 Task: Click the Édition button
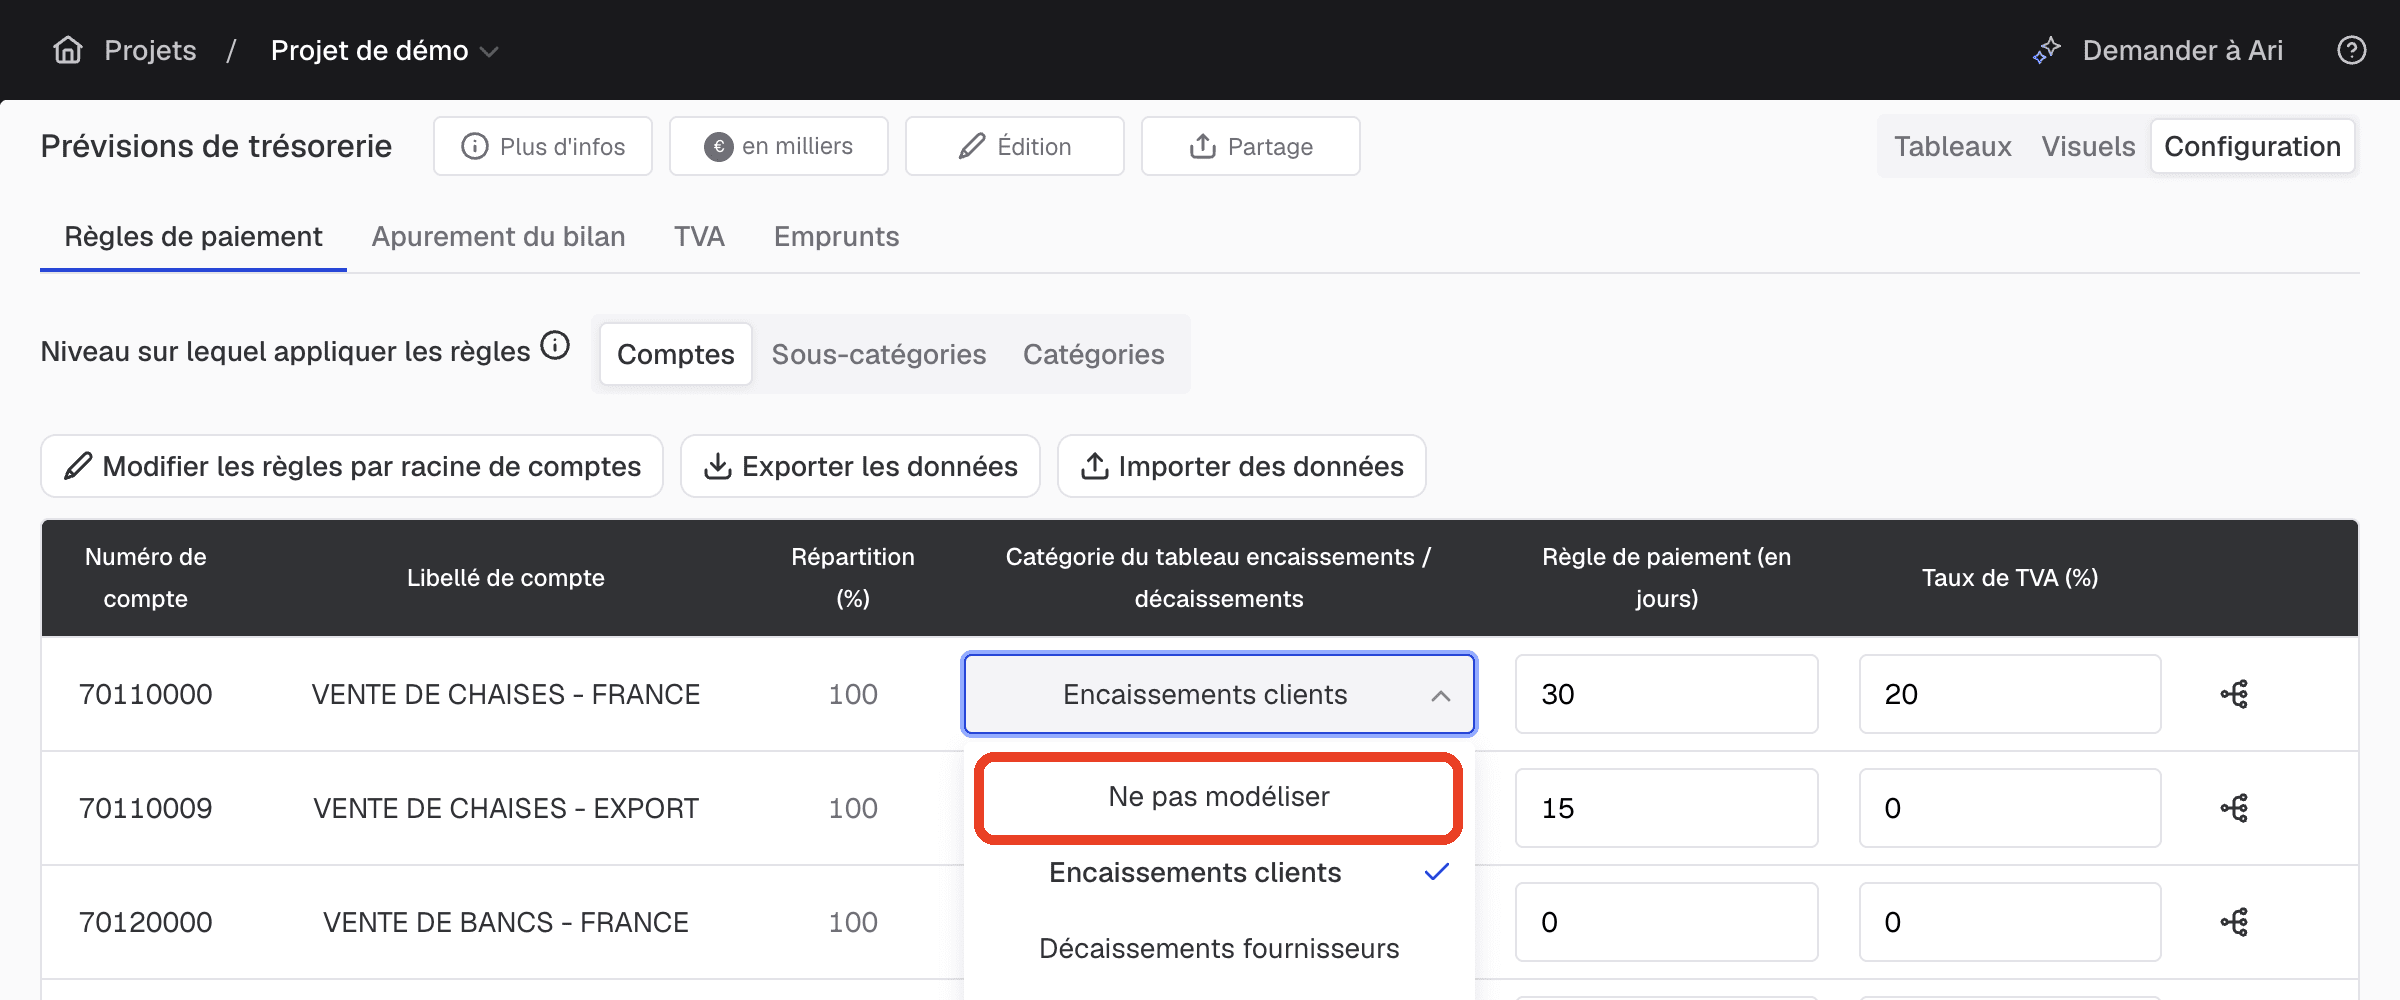tap(1015, 147)
